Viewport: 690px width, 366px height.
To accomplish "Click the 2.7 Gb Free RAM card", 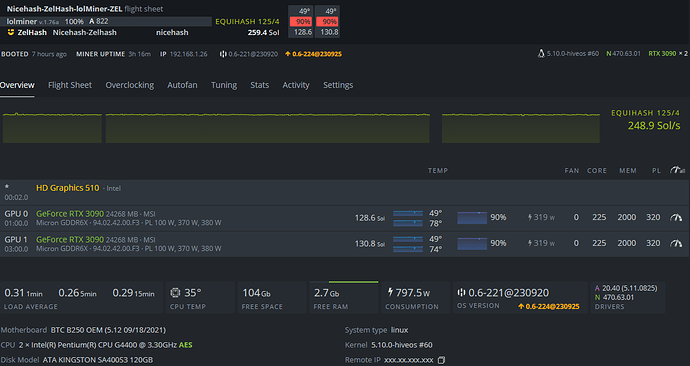I will click(344, 298).
